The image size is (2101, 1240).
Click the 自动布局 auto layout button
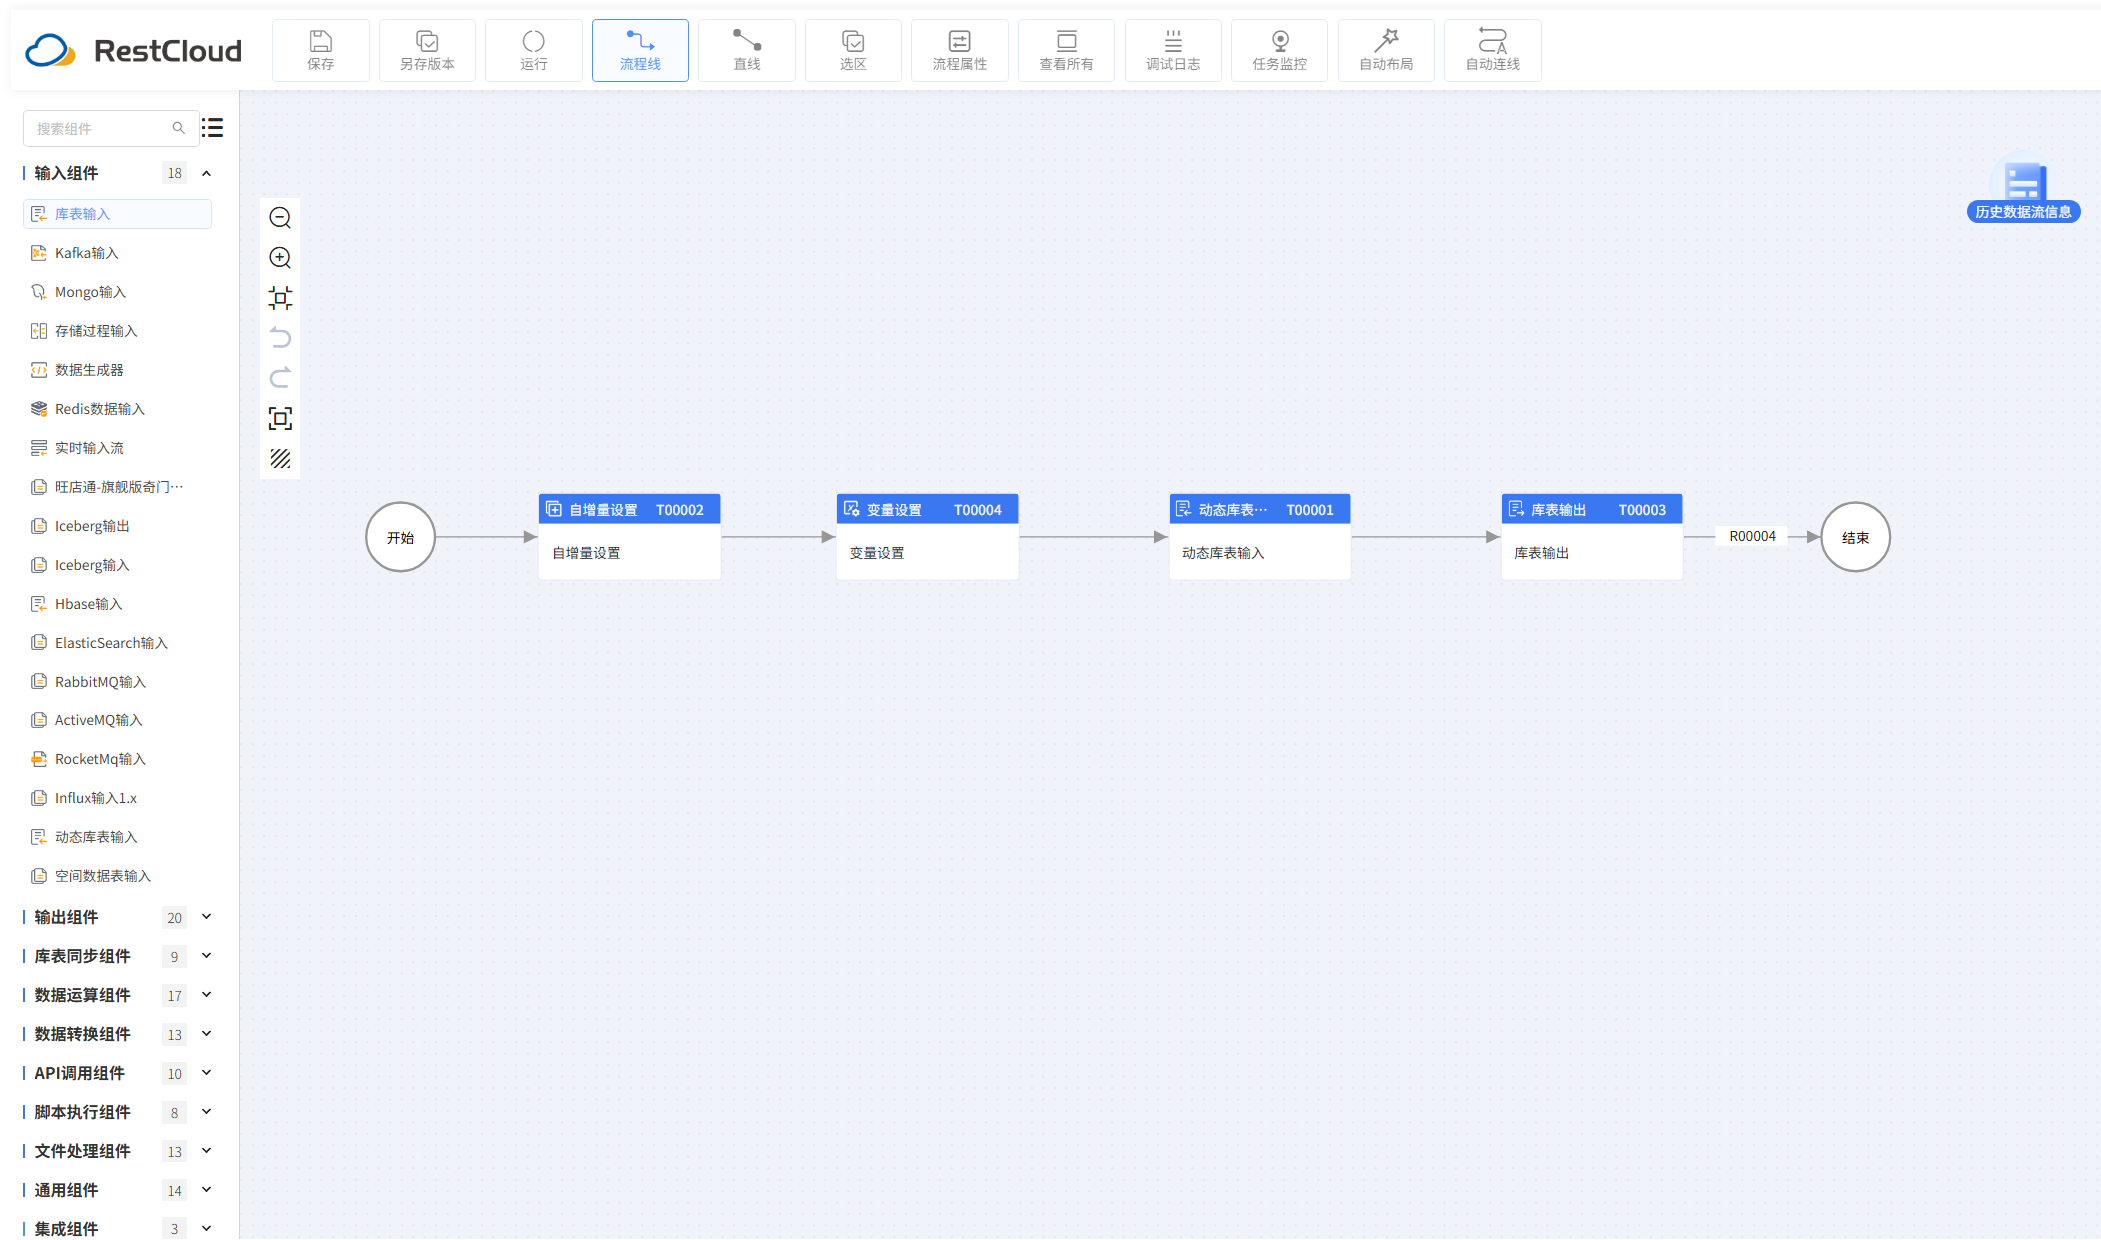click(1386, 50)
